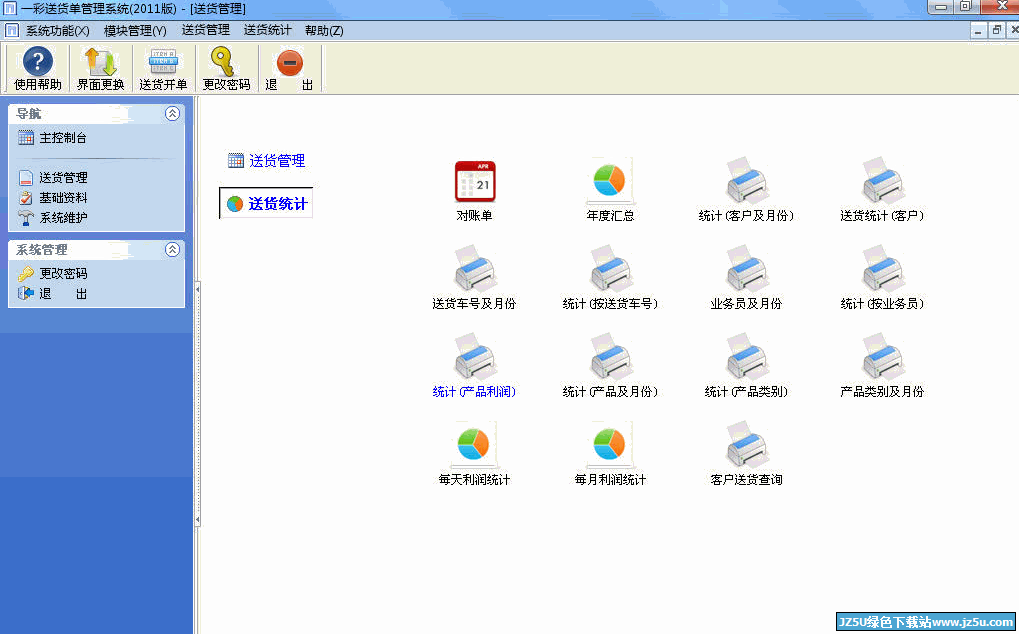The image size is (1019, 634).
Task: Select 系统维护 in navigation panel
Action: 63,217
